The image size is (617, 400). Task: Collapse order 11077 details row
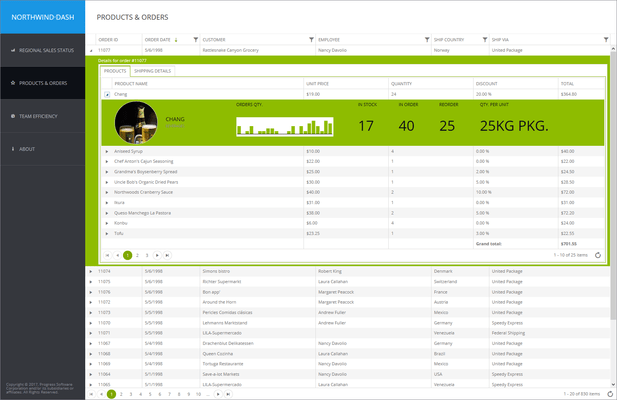pos(91,49)
